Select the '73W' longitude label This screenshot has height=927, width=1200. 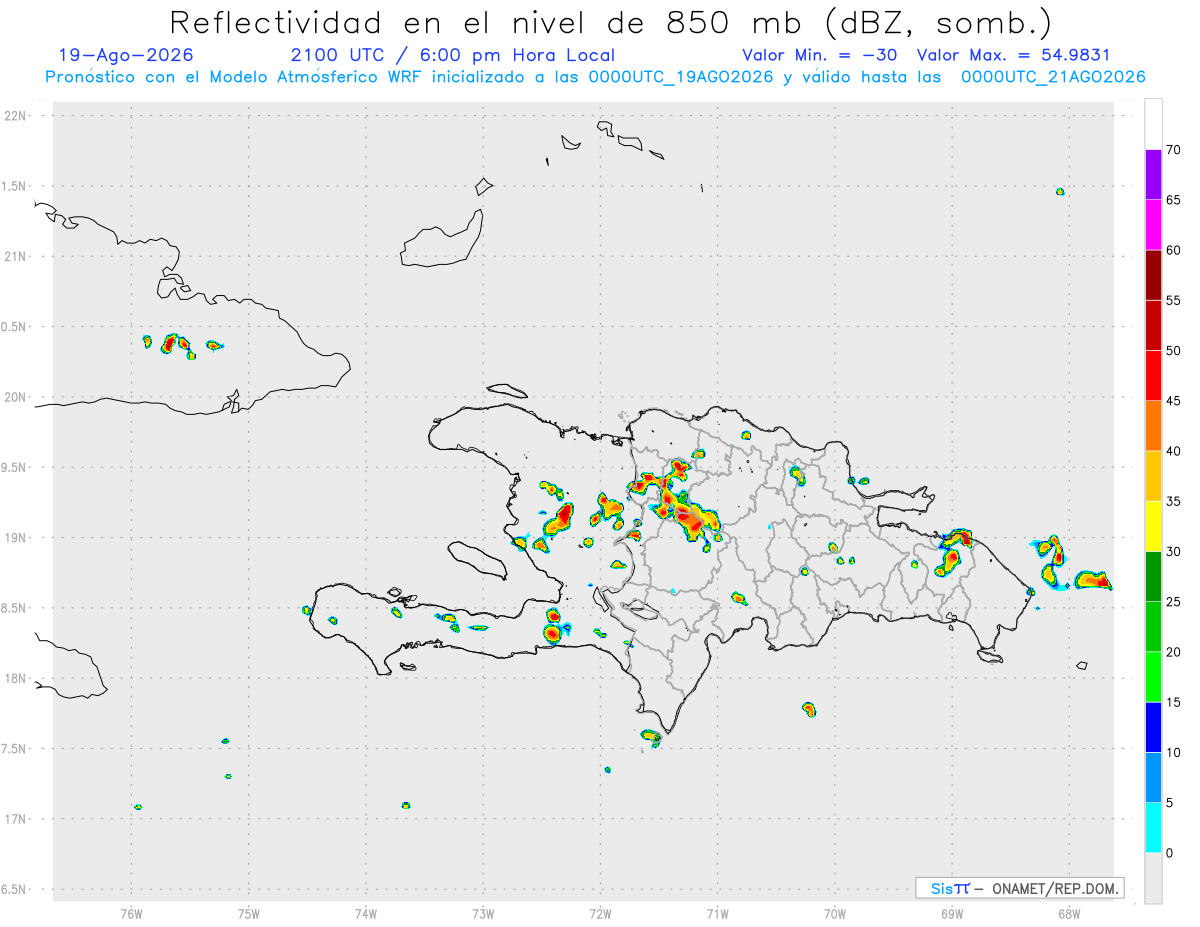[x=483, y=914]
